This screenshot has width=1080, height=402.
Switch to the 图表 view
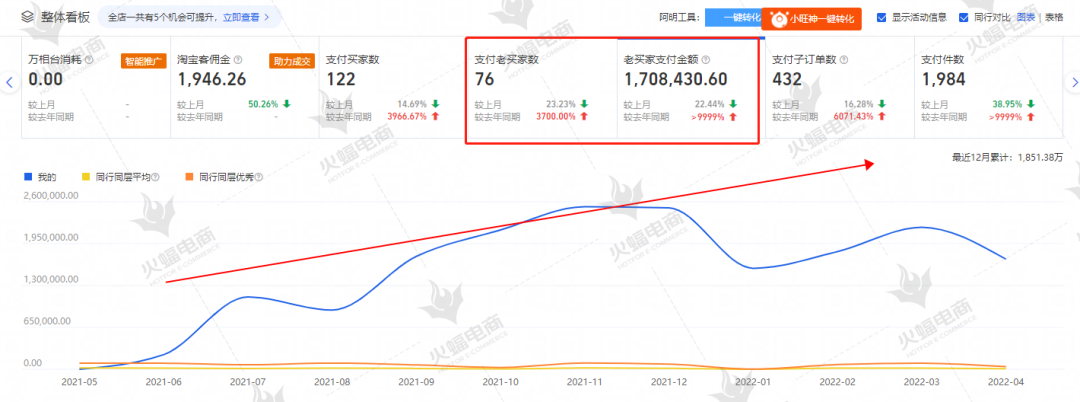(x=1026, y=17)
